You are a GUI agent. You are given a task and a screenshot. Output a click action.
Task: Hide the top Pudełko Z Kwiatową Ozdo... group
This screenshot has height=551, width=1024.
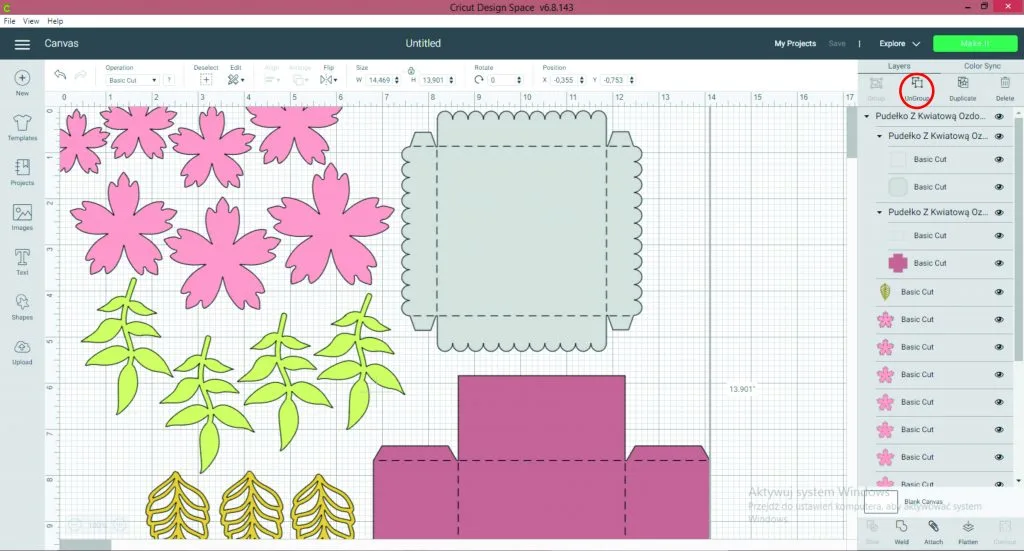[999, 116]
